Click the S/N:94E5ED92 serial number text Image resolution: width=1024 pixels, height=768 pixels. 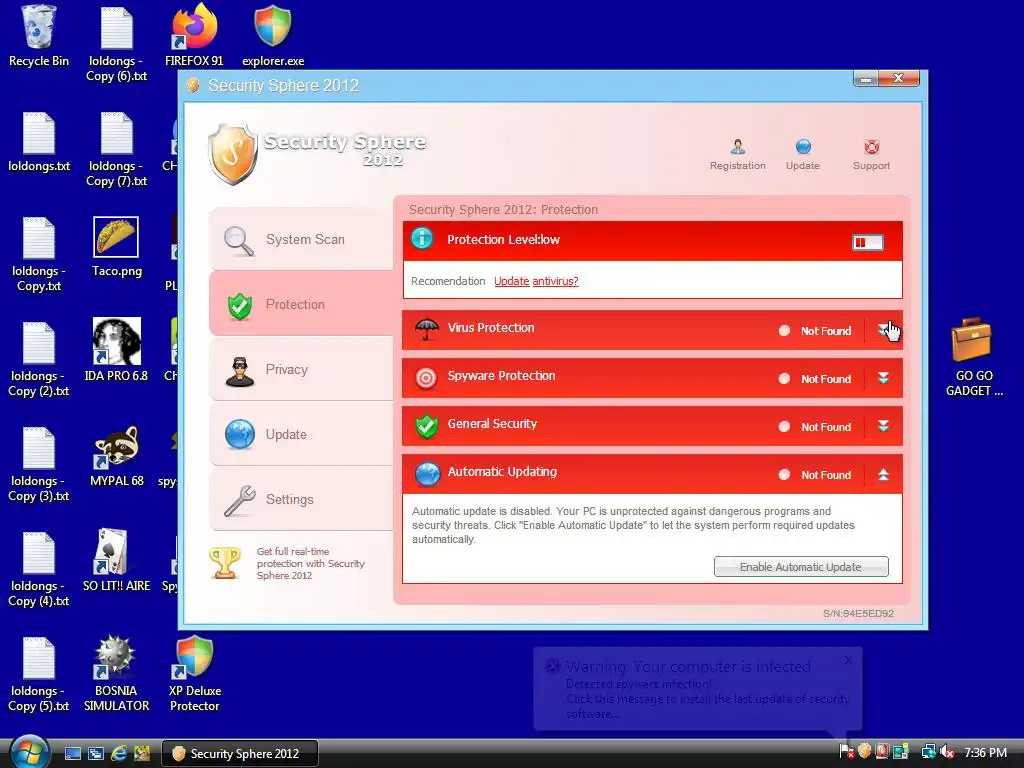pos(858,613)
